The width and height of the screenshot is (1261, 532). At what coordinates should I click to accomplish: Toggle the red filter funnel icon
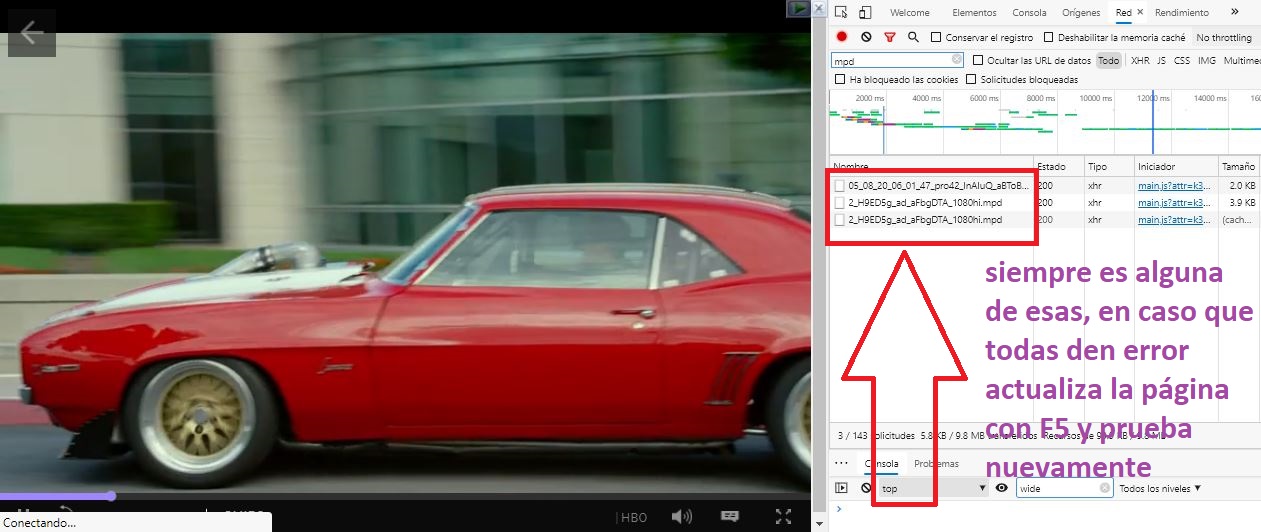click(x=889, y=37)
